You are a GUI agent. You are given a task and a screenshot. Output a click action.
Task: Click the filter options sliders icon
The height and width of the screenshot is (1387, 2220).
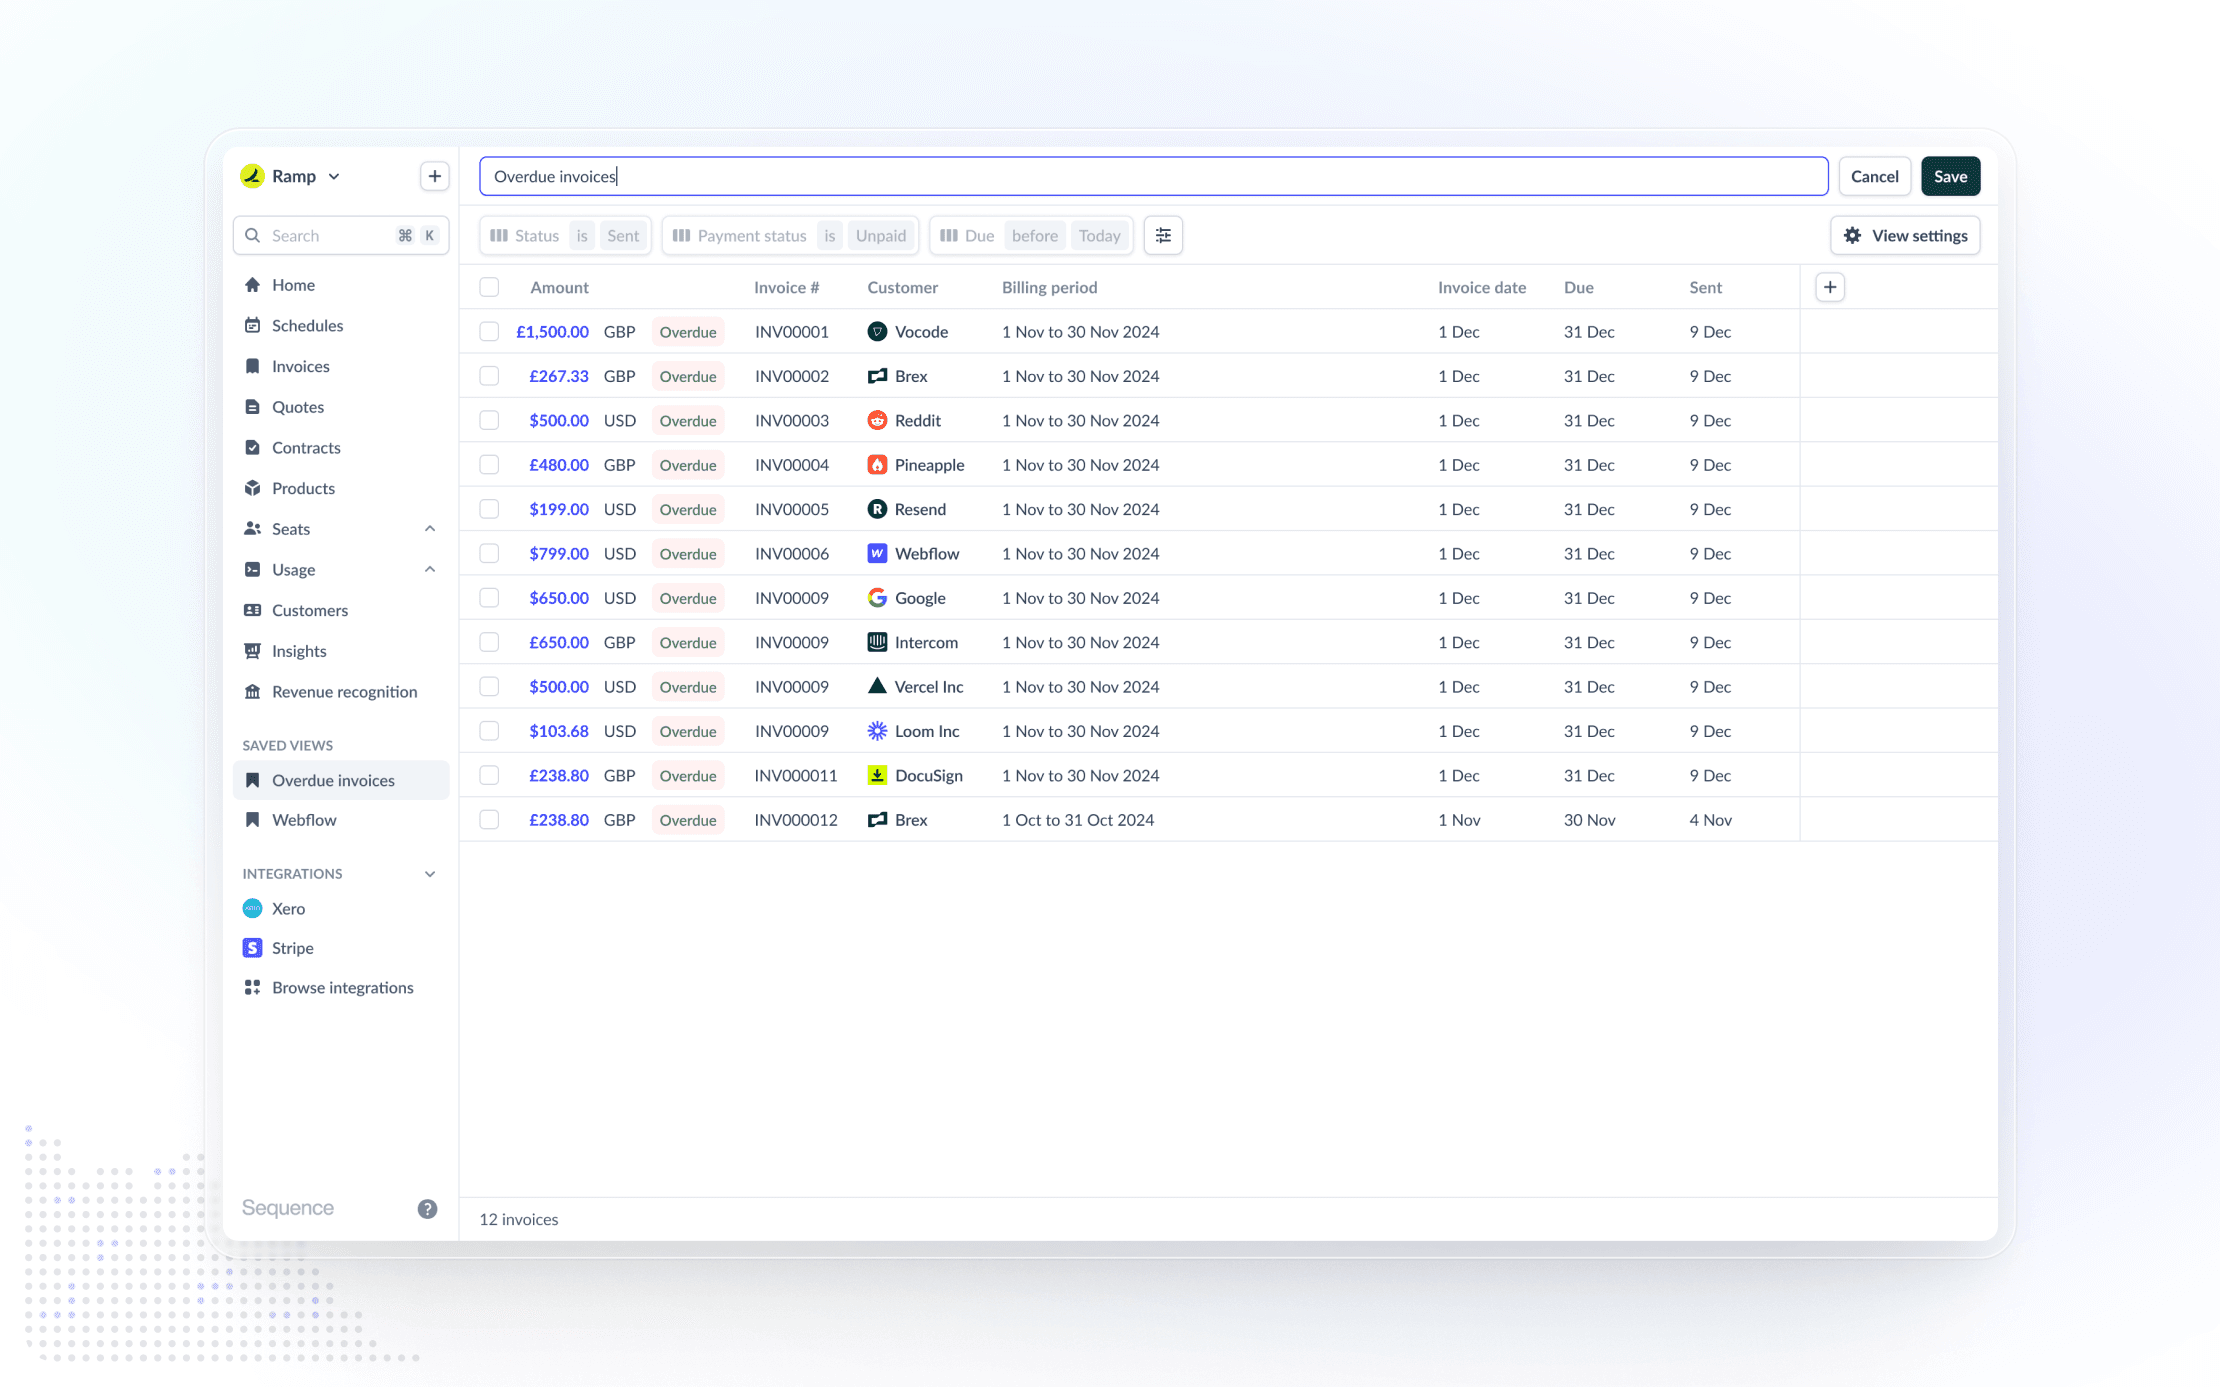(1163, 236)
